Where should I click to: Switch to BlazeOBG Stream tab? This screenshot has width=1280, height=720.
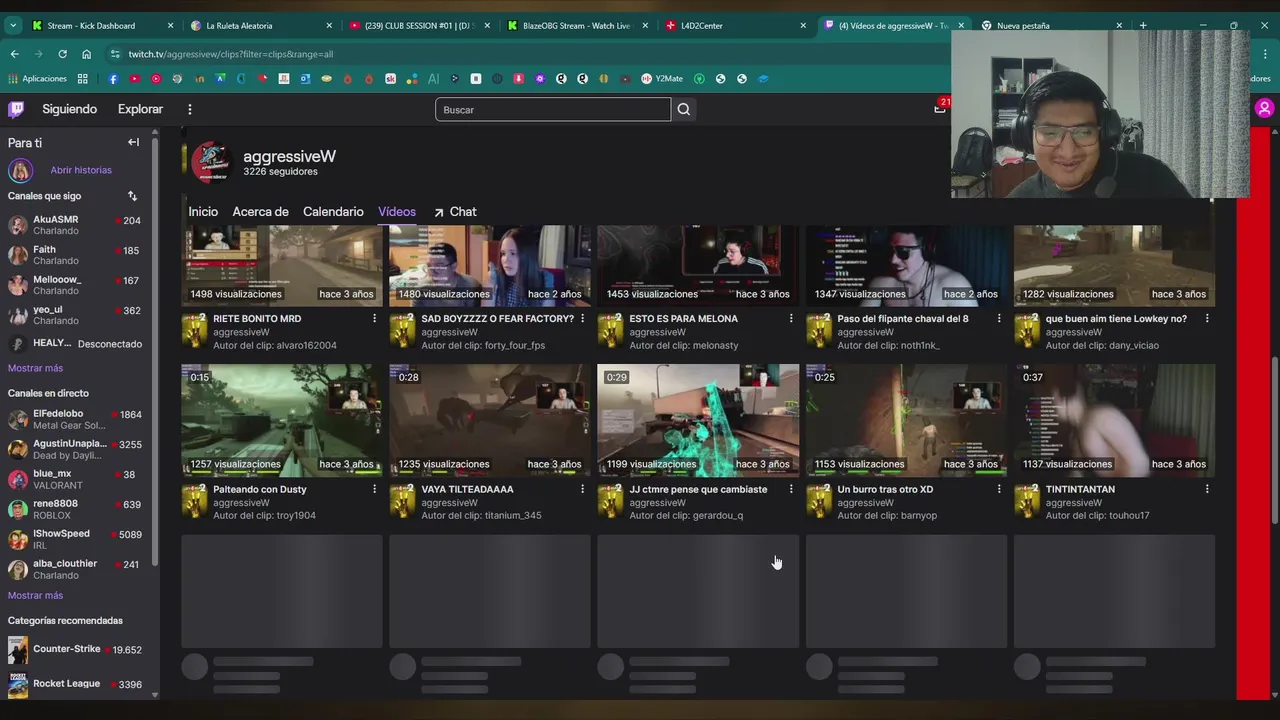(x=575, y=25)
